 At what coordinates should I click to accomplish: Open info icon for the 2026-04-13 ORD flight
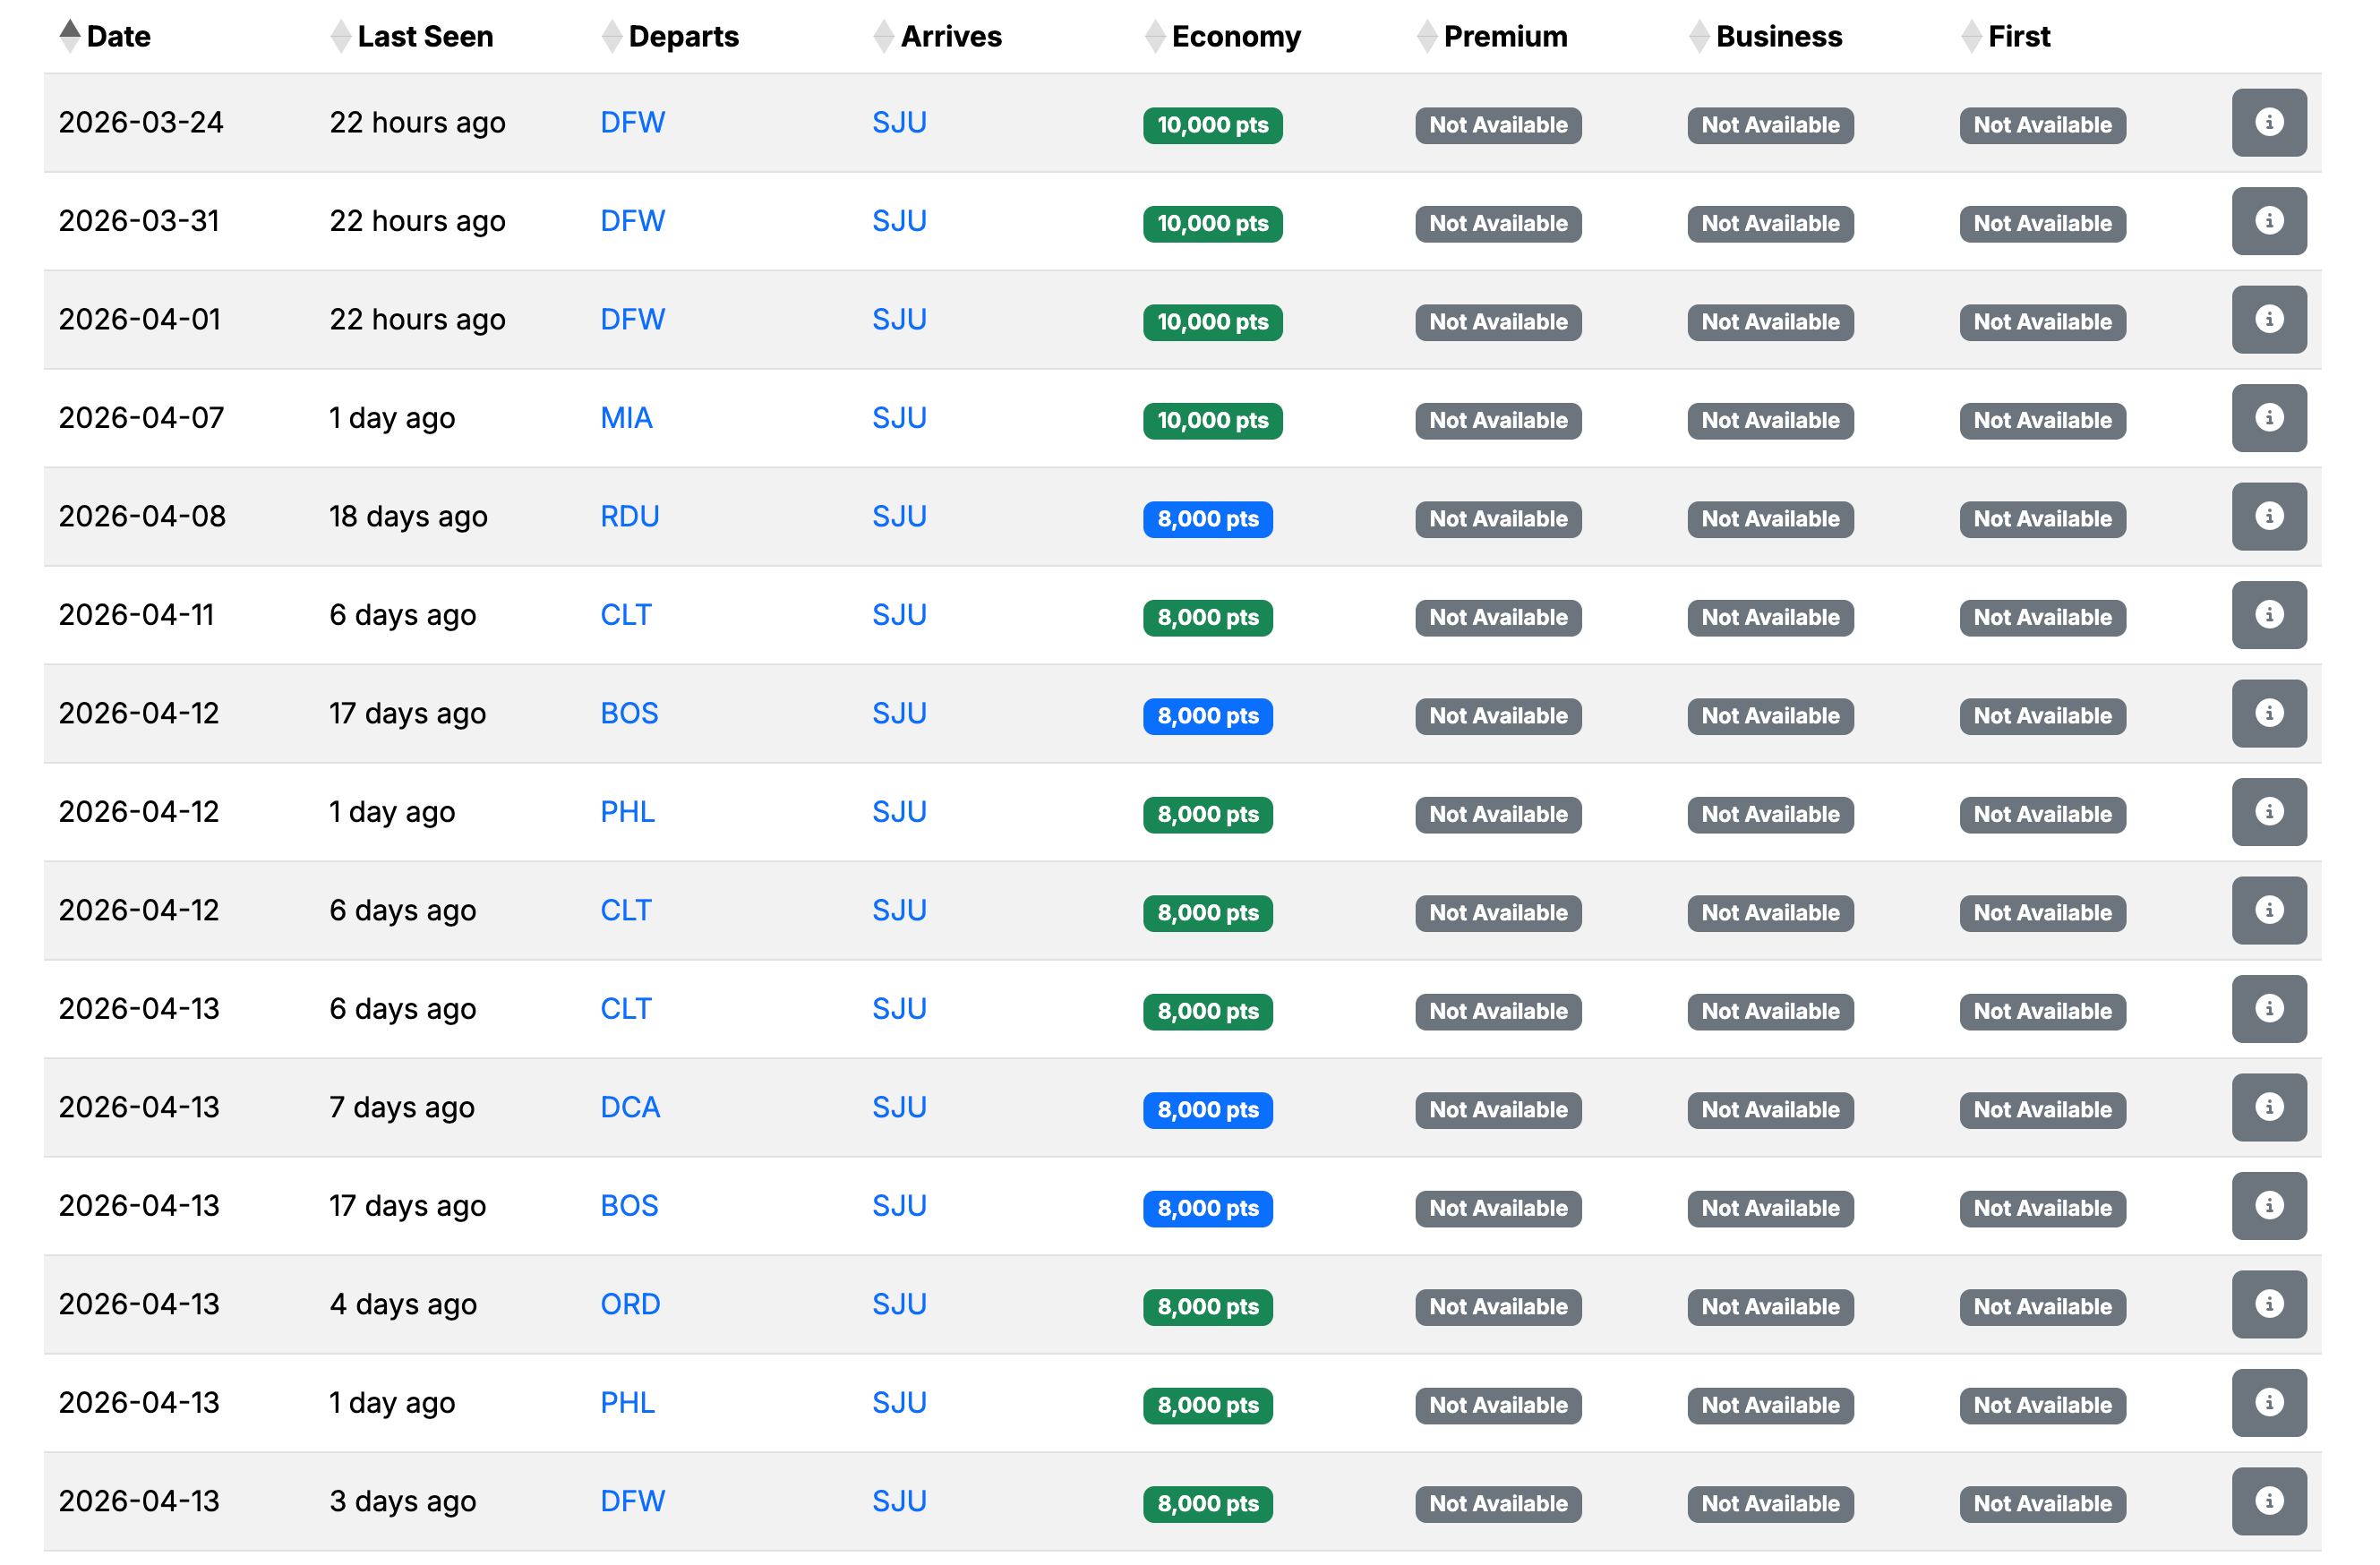click(2267, 1304)
